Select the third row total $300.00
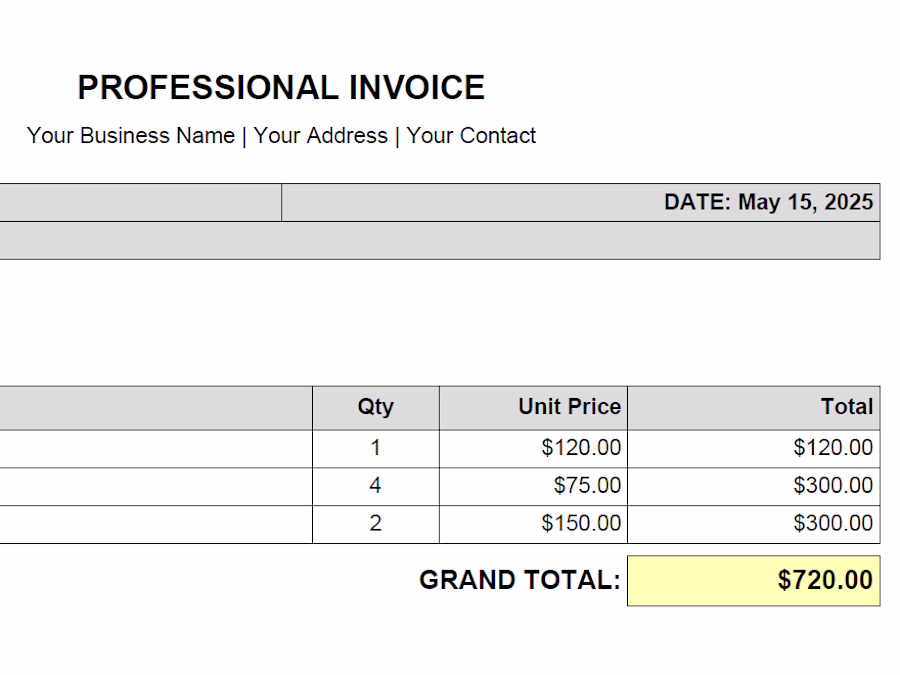The width and height of the screenshot is (900, 675). coord(754,524)
